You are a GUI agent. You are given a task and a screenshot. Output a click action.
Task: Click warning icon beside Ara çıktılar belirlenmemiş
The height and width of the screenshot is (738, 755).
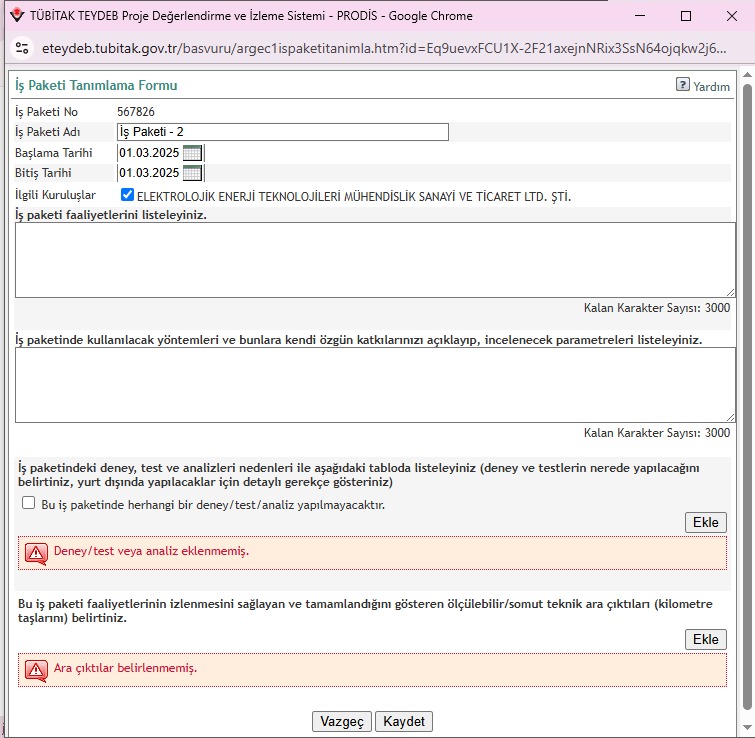tap(36, 670)
